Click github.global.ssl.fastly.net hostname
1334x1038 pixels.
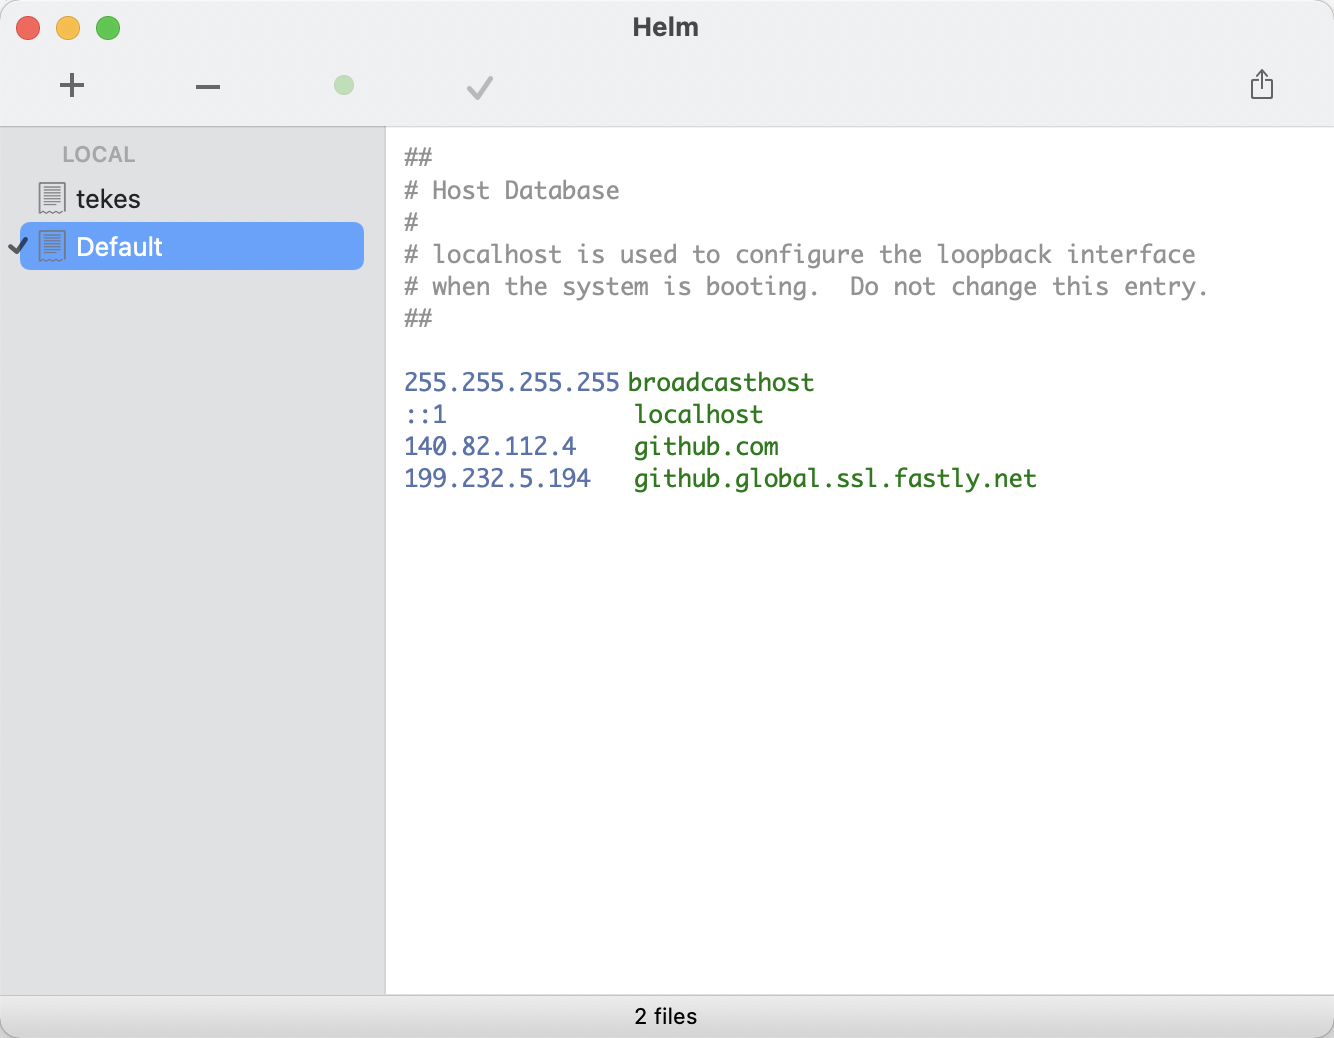point(835,478)
